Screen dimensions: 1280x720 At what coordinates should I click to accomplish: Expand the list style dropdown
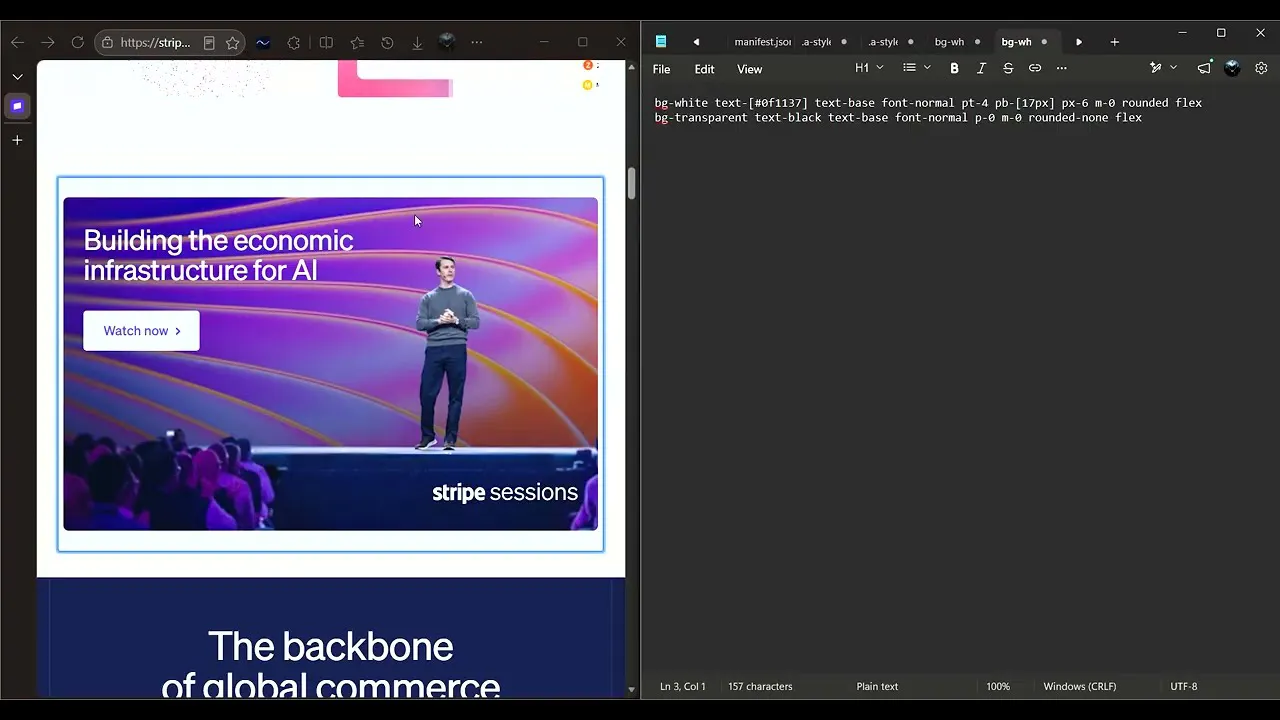917,68
